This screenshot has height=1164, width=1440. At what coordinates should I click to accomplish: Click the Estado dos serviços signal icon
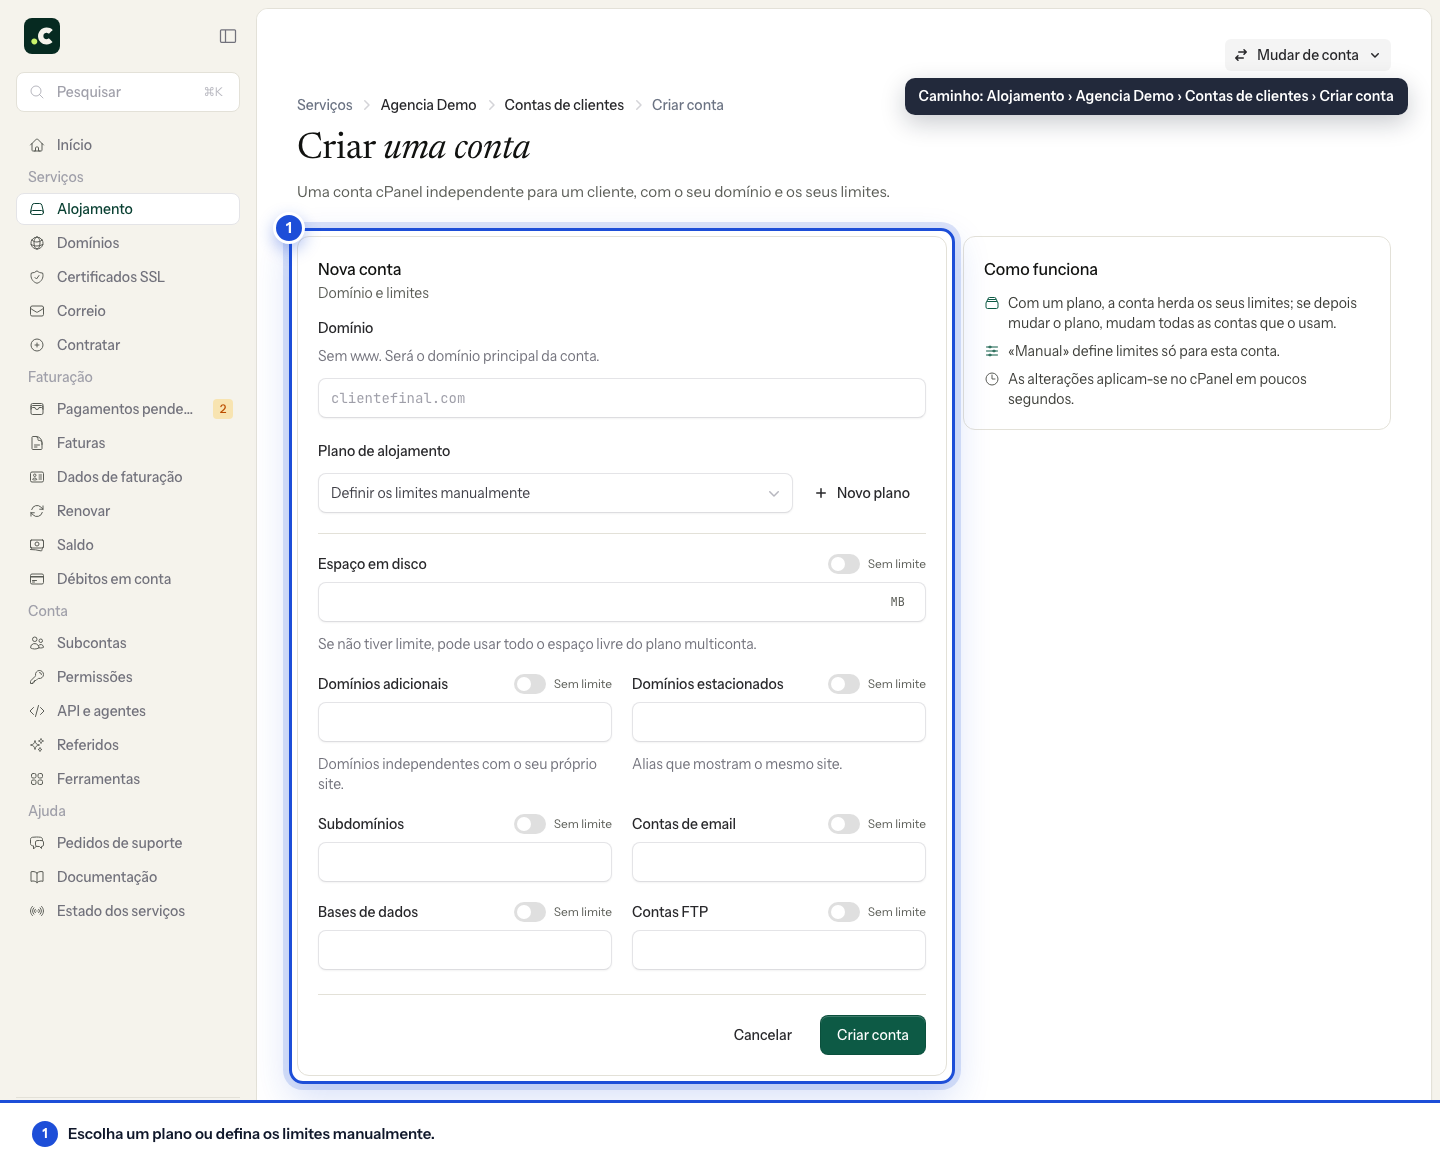pyautogui.click(x=37, y=911)
